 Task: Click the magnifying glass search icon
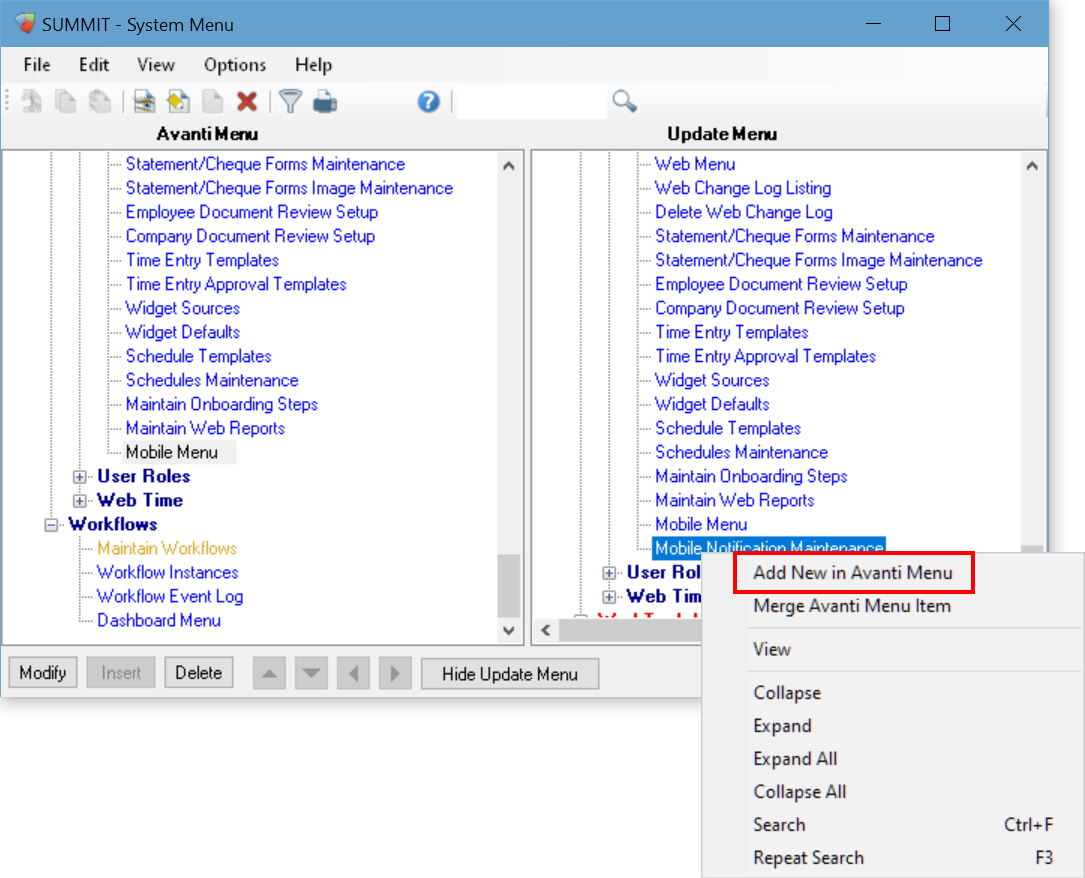624,101
